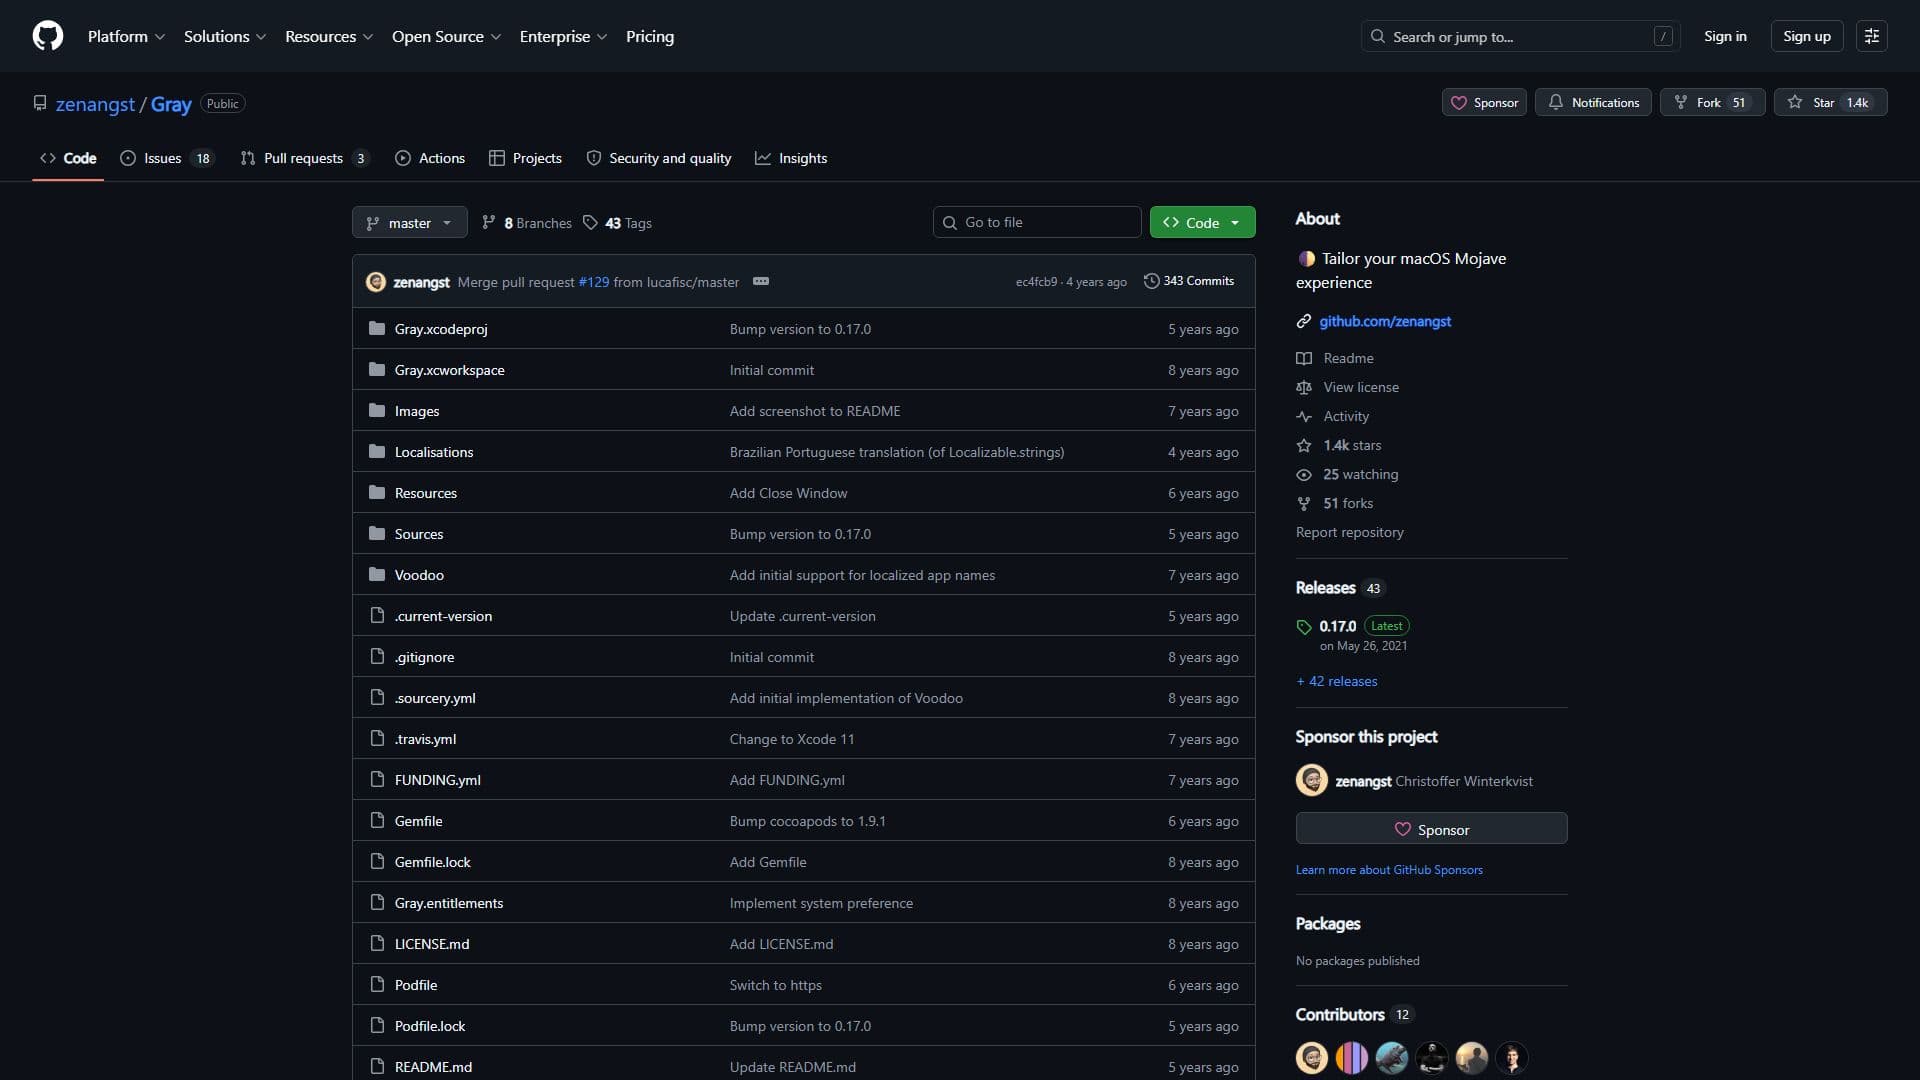Screen dimensions: 1920x1080
Task: Open the Gemfile.lock file
Action: tap(432, 862)
